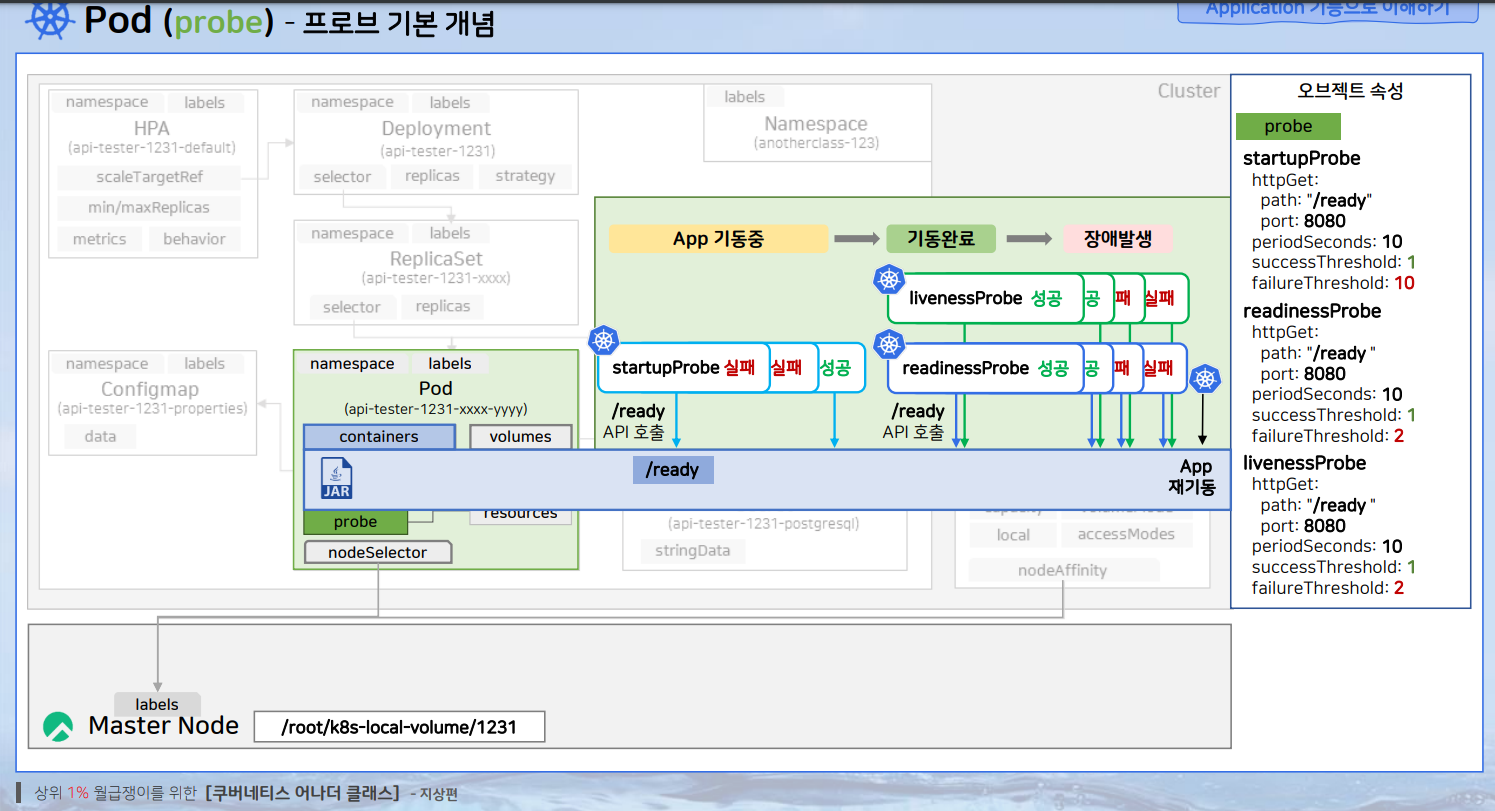The height and width of the screenshot is (811, 1495).
Task: Click the Master Node title
Action: coord(164,726)
